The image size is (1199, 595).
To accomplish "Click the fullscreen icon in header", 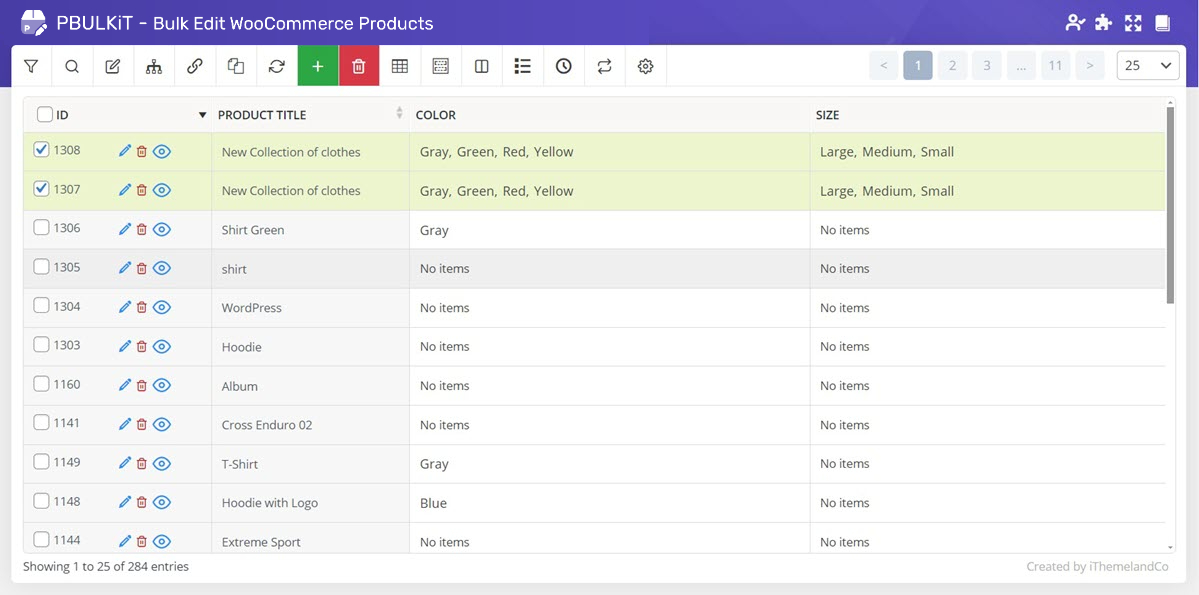I will 1133,23.
